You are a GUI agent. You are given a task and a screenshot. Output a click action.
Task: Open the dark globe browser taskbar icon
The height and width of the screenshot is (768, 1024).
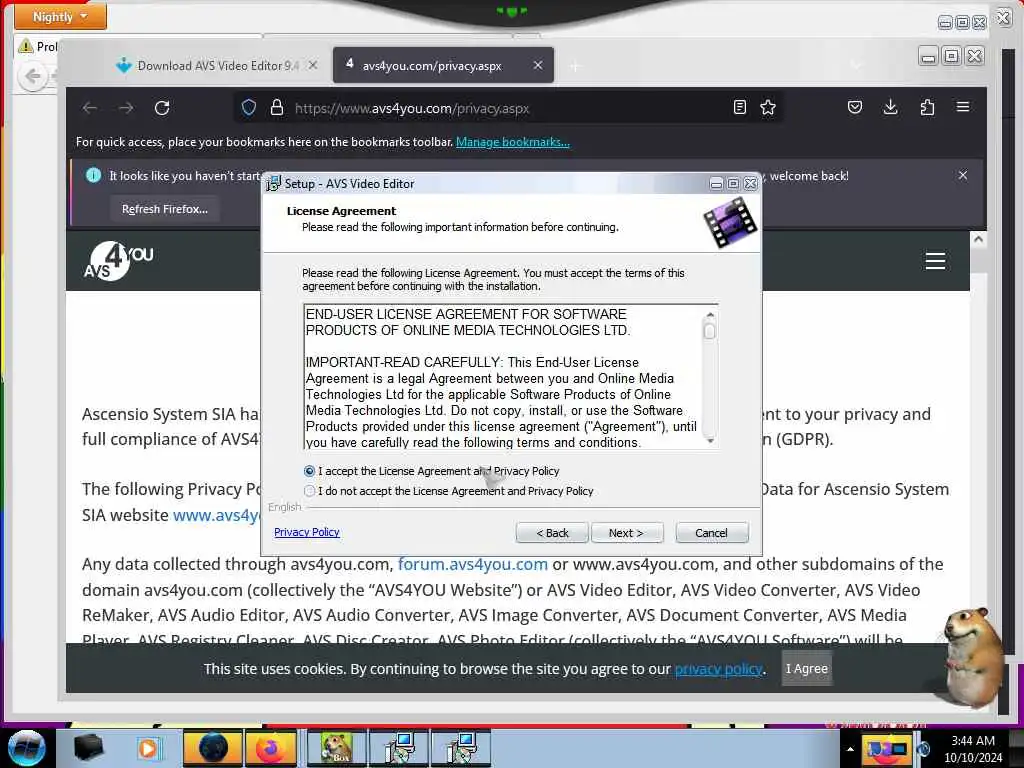point(212,748)
